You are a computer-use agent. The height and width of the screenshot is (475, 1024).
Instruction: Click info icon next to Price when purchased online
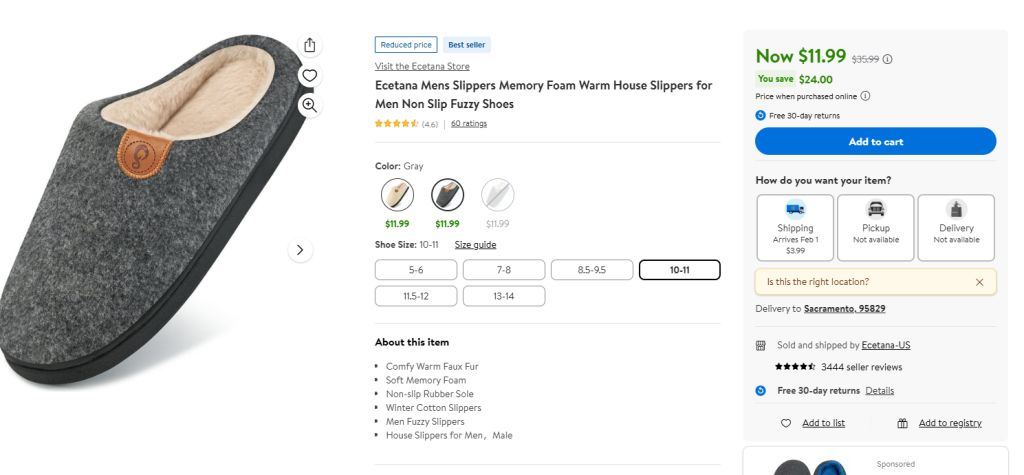pos(865,96)
